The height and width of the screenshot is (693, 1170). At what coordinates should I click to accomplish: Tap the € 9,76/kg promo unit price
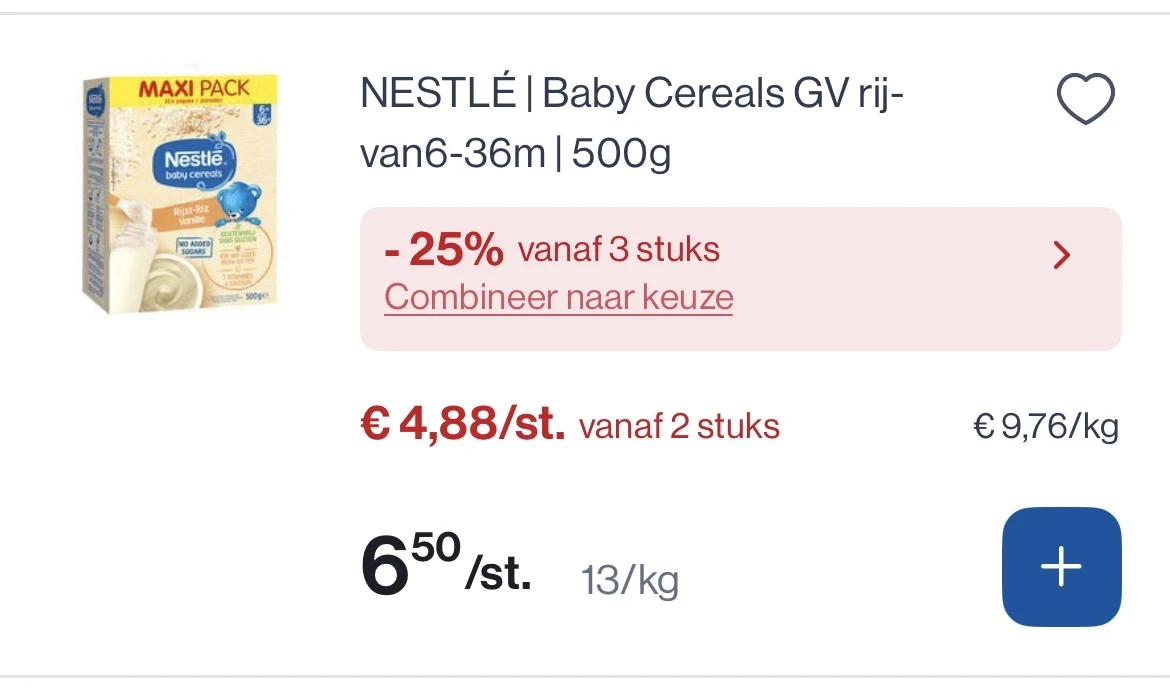(x=1046, y=427)
